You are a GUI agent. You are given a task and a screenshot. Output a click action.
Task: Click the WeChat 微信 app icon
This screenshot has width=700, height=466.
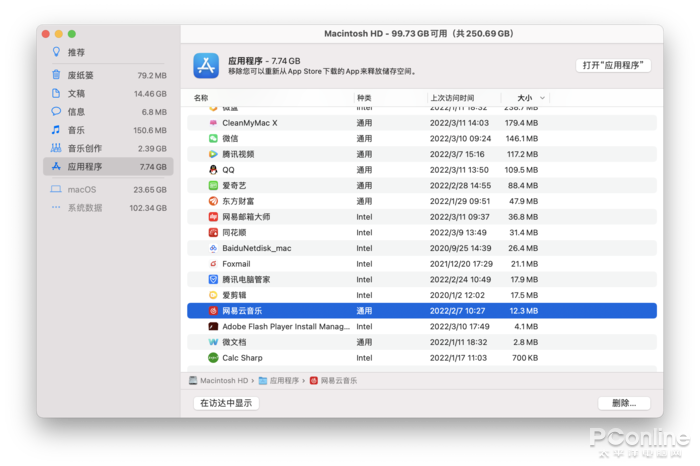click(213, 138)
